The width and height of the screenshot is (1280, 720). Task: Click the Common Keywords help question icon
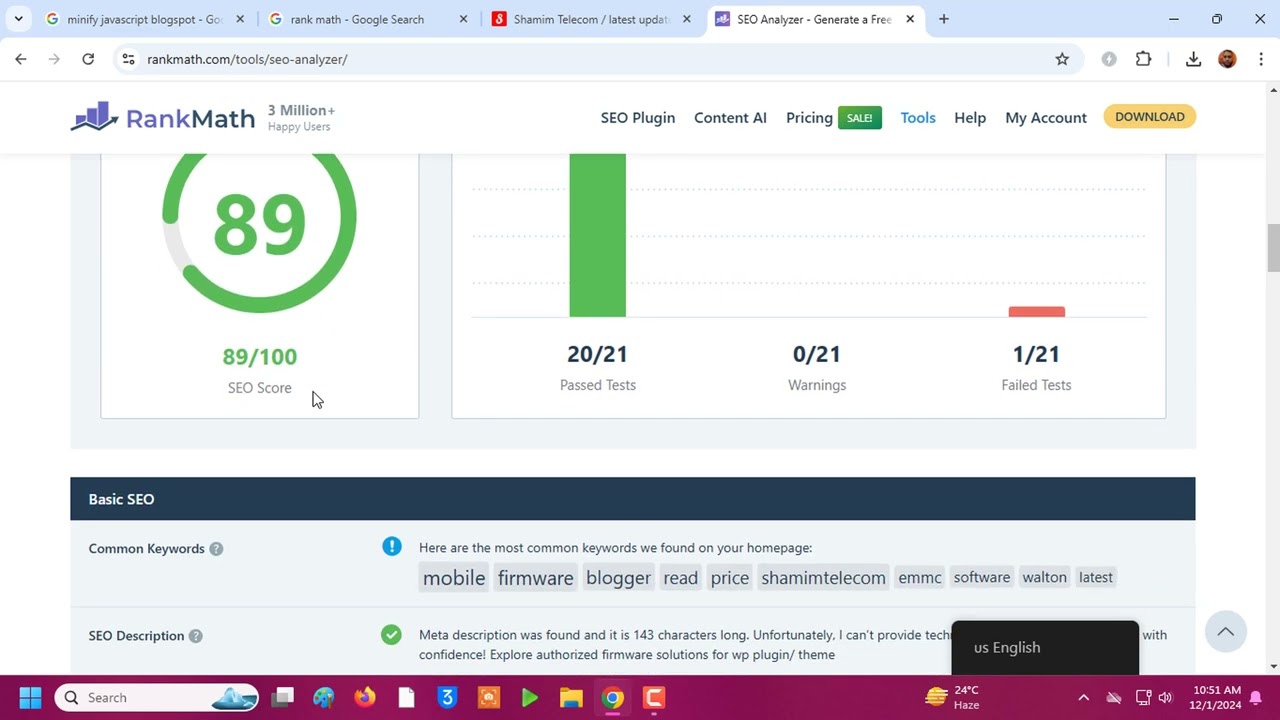pos(216,548)
